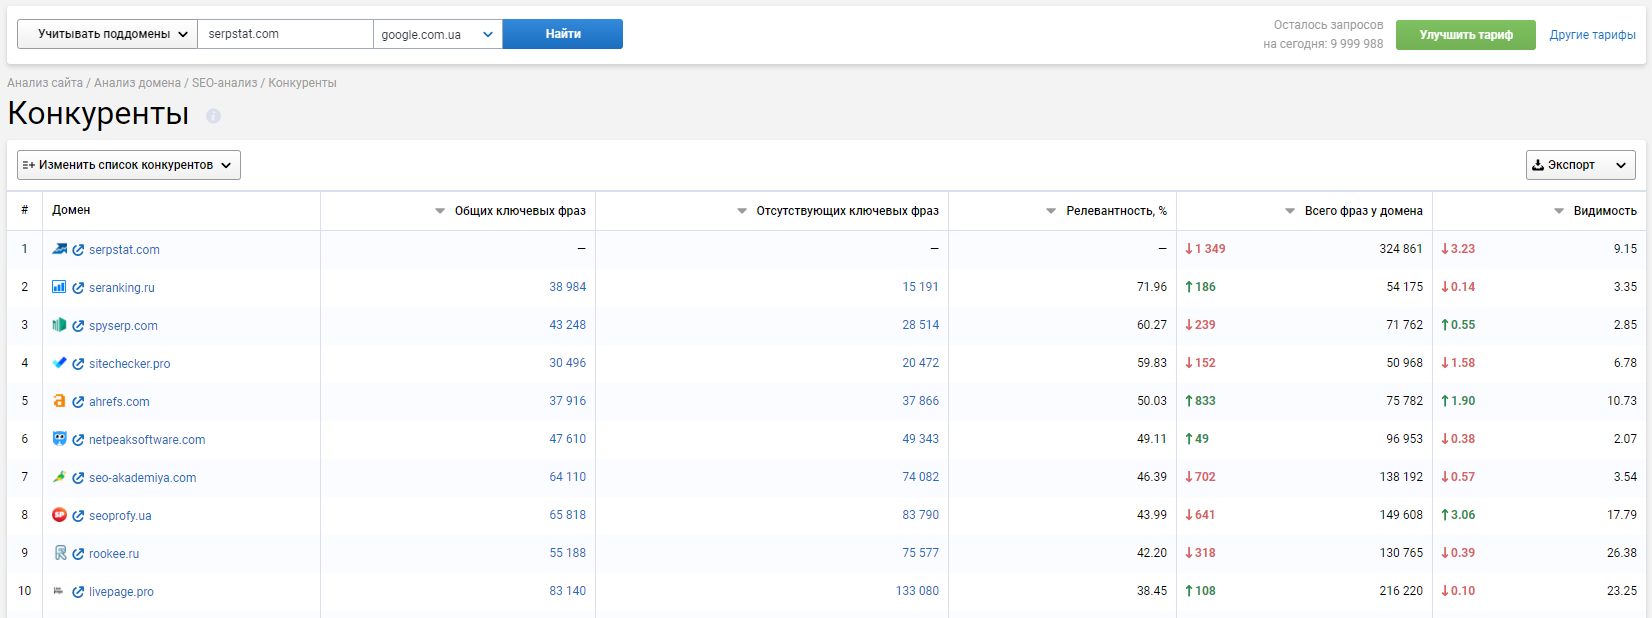Click the red seoprofy.ua favicon

click(59, 515)
